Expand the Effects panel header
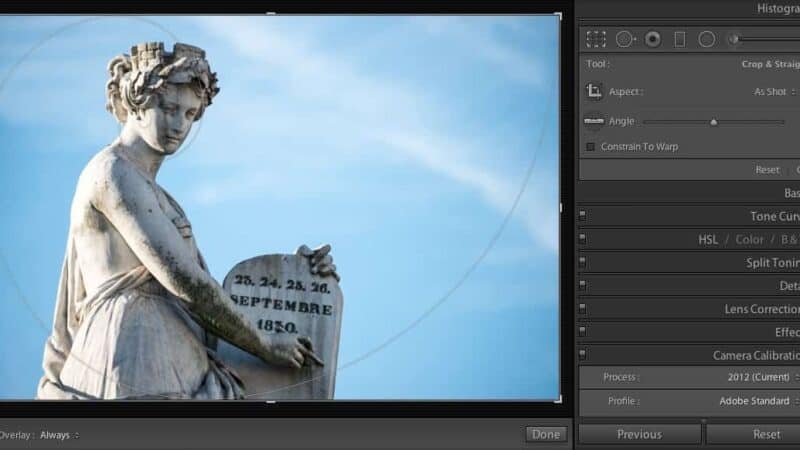 tap(689, 332)
